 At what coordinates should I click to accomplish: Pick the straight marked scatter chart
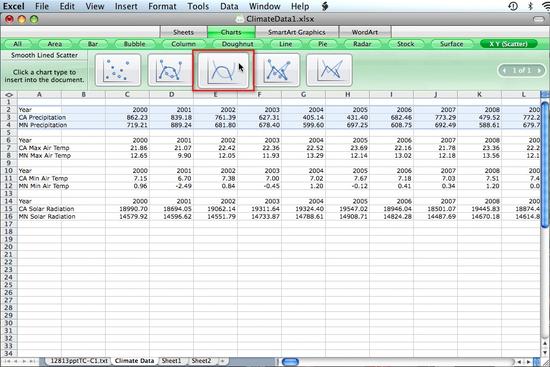277,70
